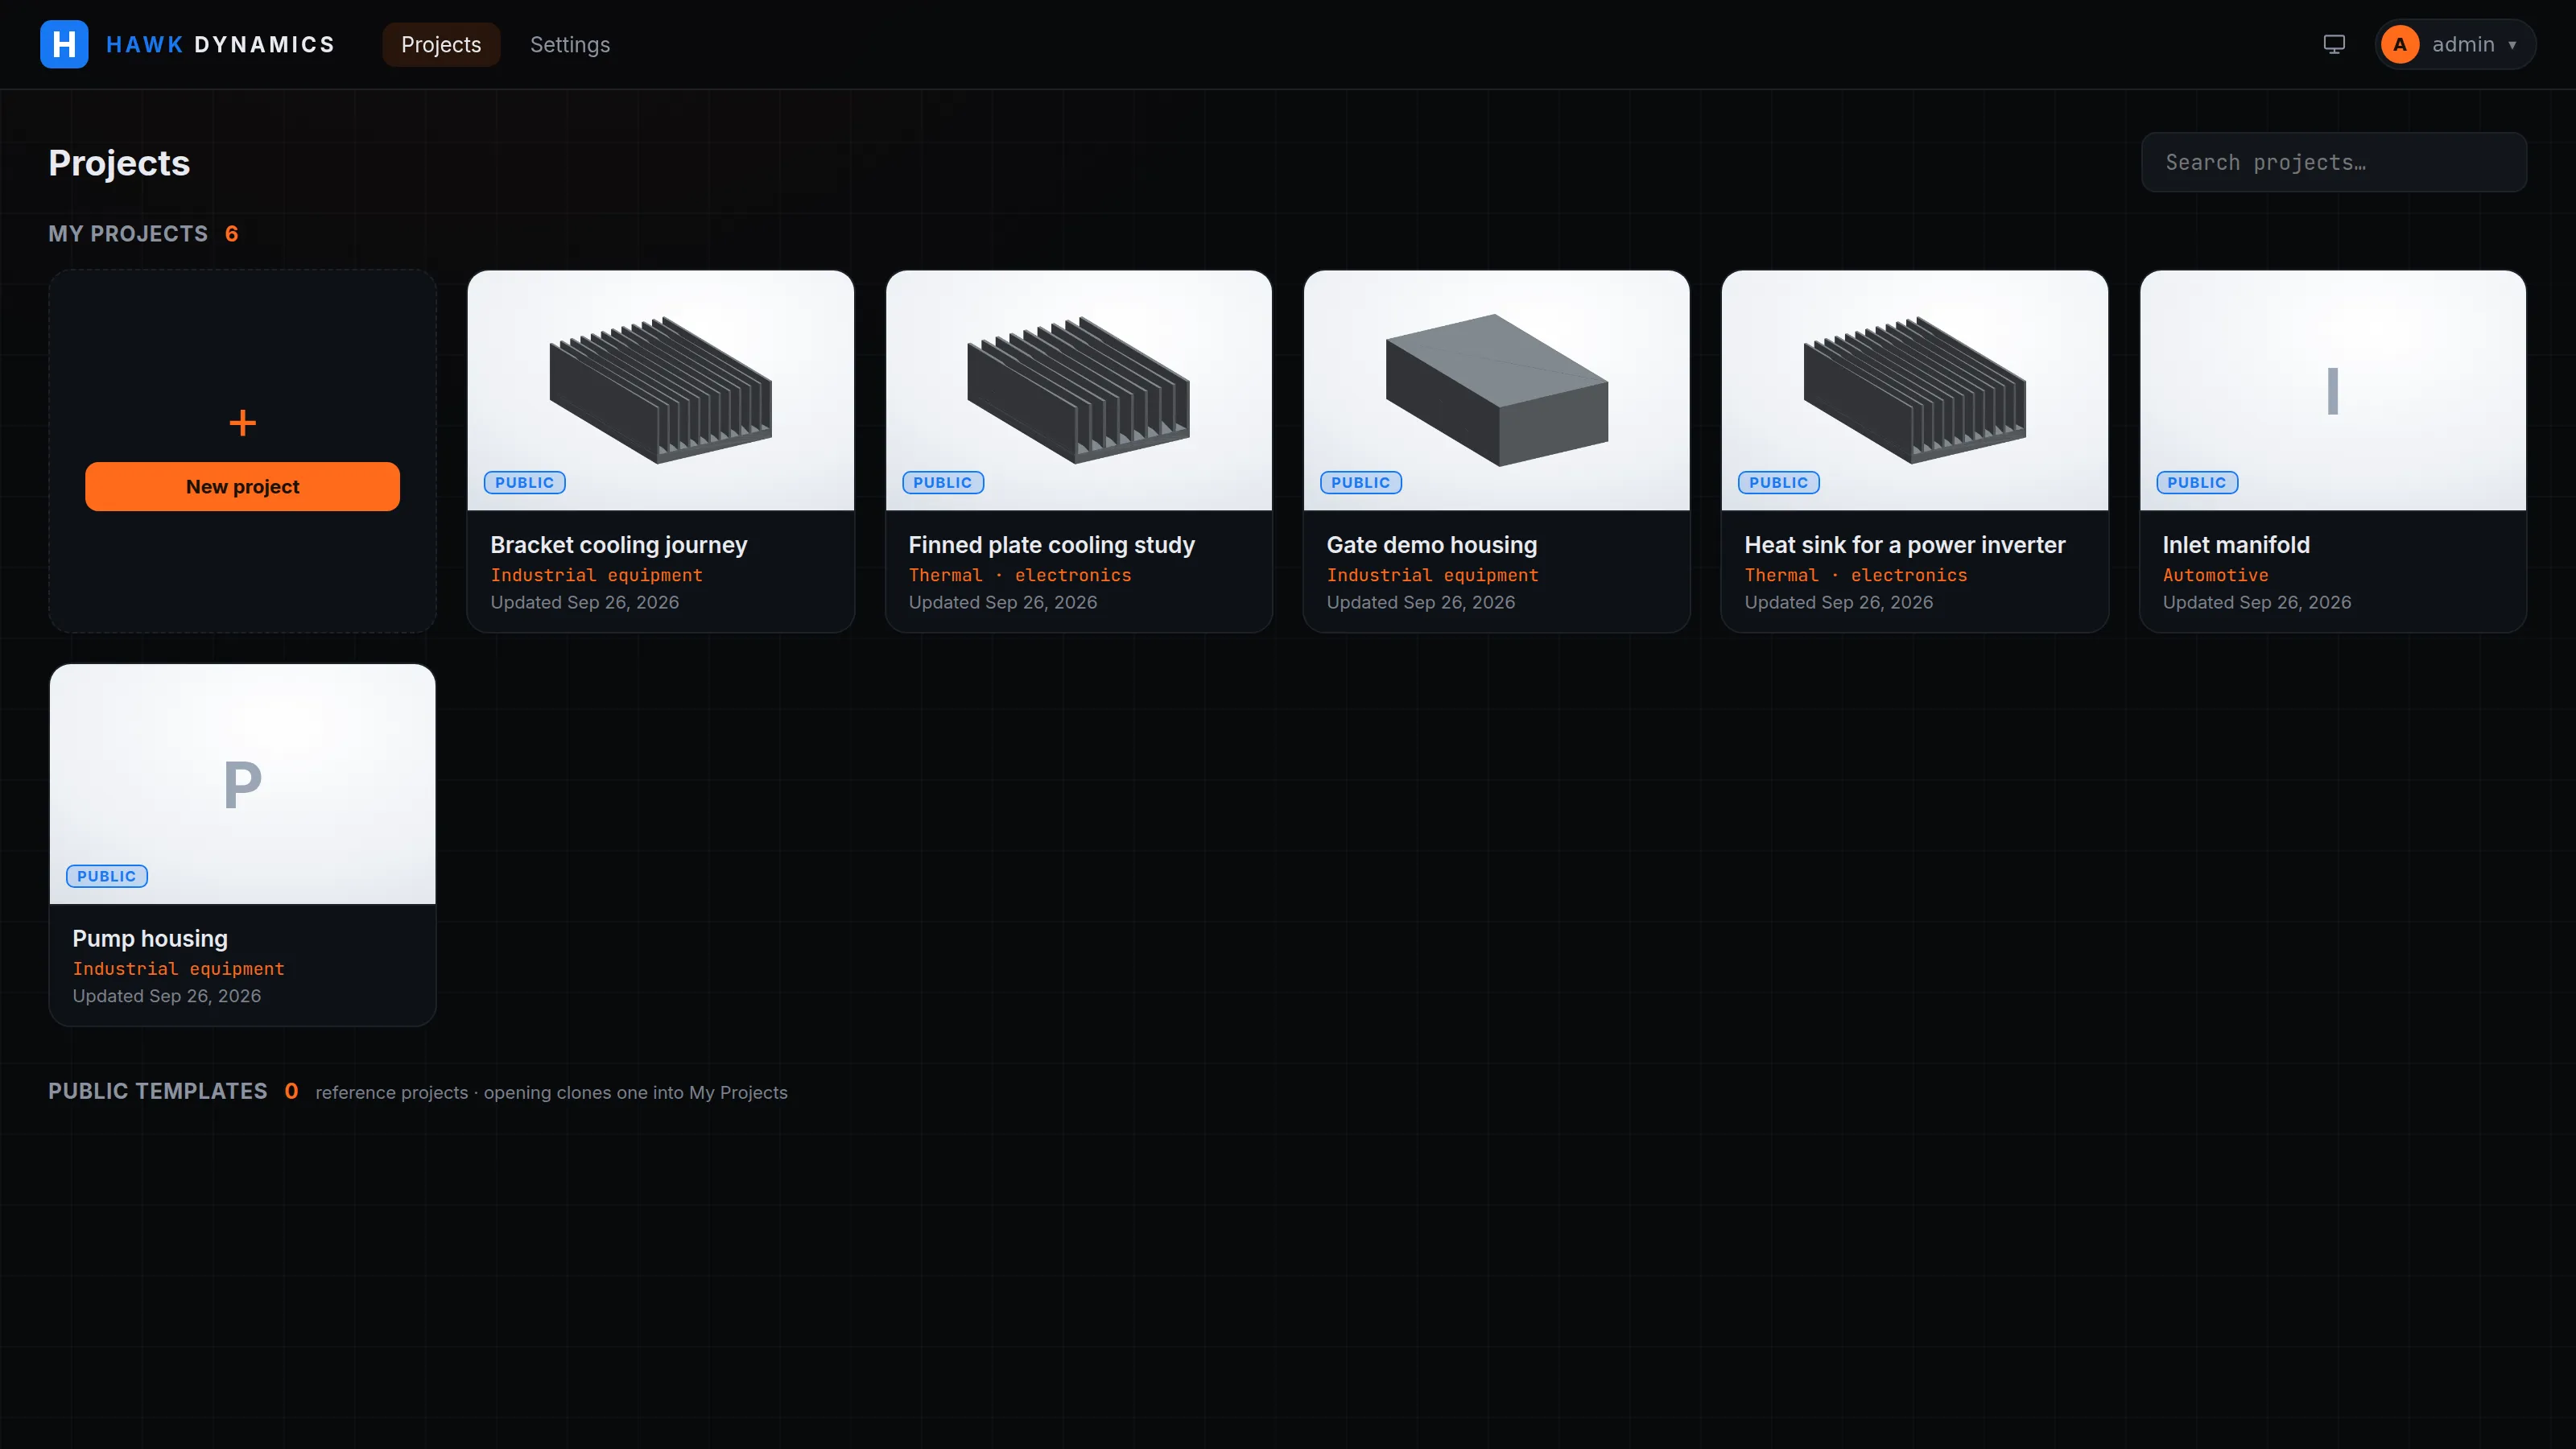2576x1449 pixels.
Task: Click the MY PROJECTS section heading
Action: click(x=128, y=233)
